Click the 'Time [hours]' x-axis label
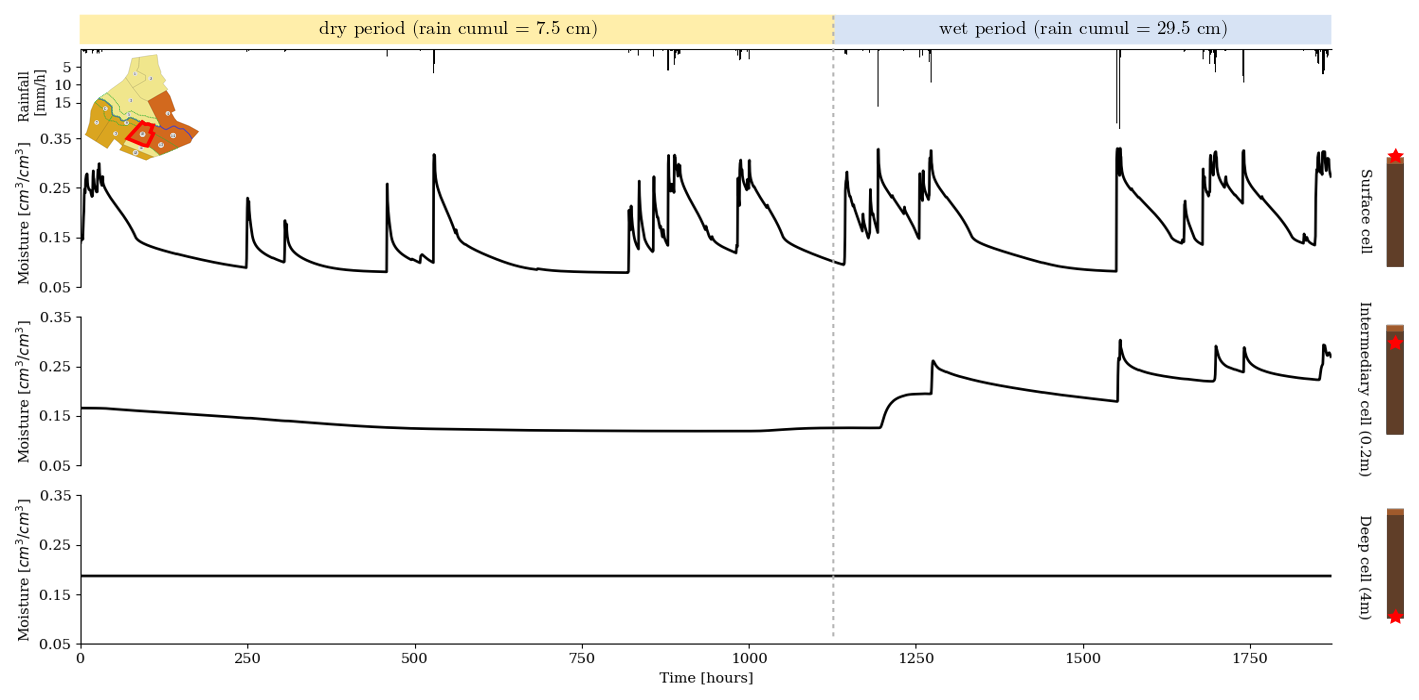The height and width of the screenshot is (700, 1419). (x=705, y=678)
